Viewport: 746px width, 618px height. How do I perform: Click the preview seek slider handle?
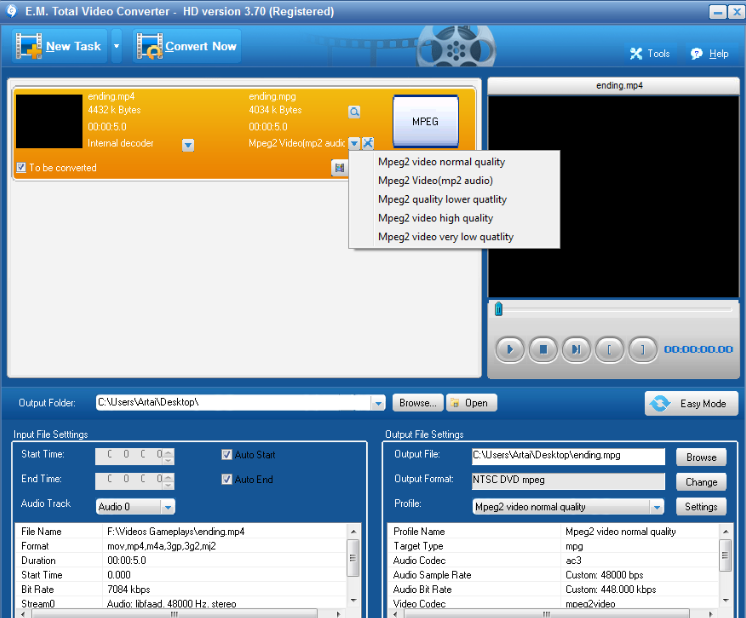tap(499, 309)
